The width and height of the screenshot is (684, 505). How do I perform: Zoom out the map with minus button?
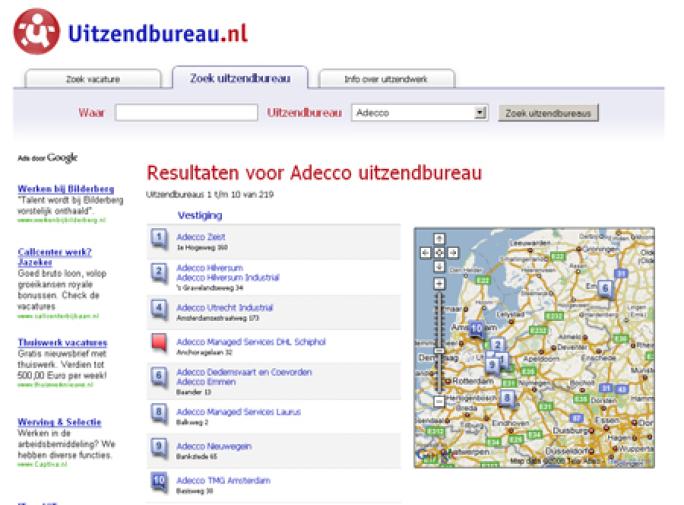pos(438,401)
